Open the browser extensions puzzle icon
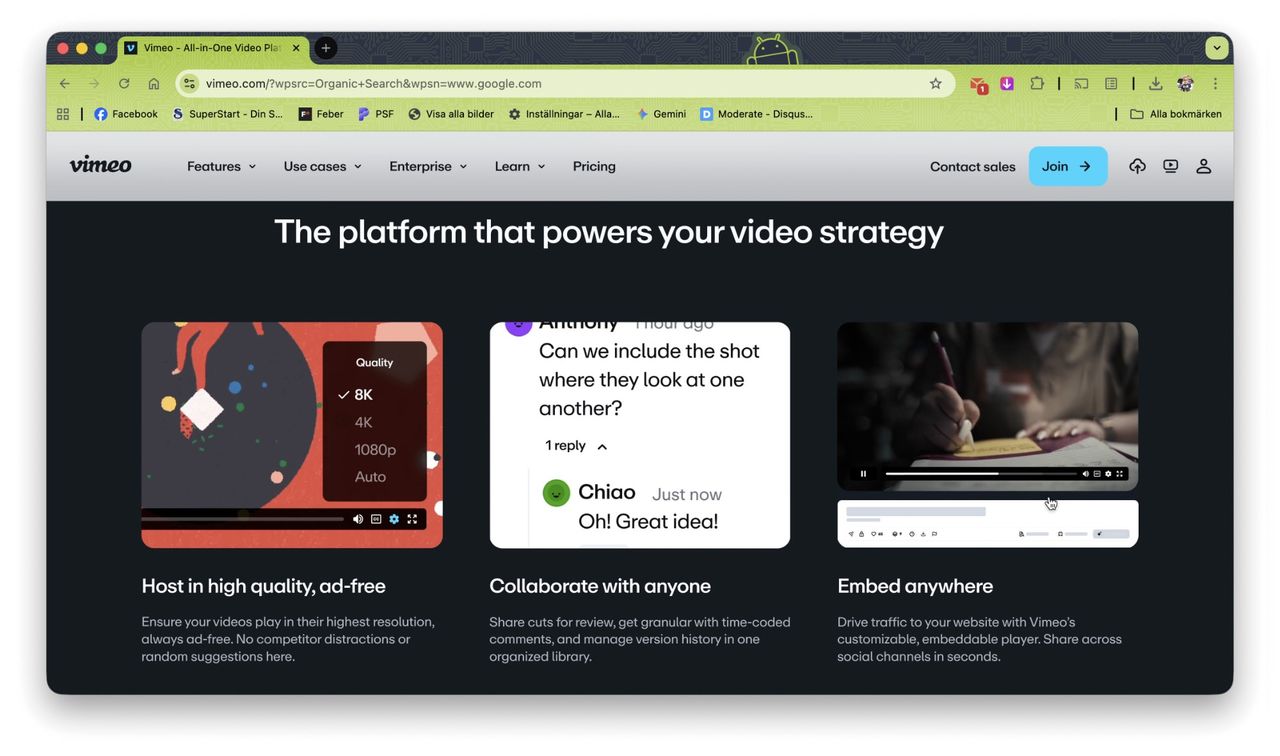Viewport: 1280px width, 756px height. coord(1037,83)
